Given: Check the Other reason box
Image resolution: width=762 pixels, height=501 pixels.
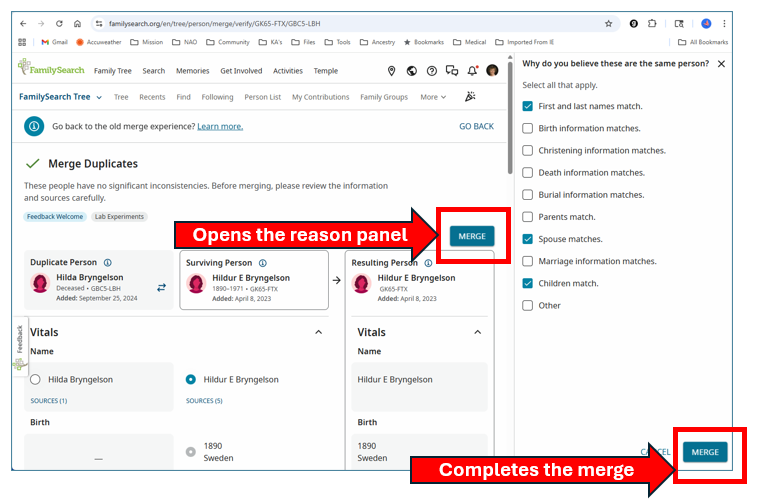Looking at the screenshot, I should click(x=527, y=305).
